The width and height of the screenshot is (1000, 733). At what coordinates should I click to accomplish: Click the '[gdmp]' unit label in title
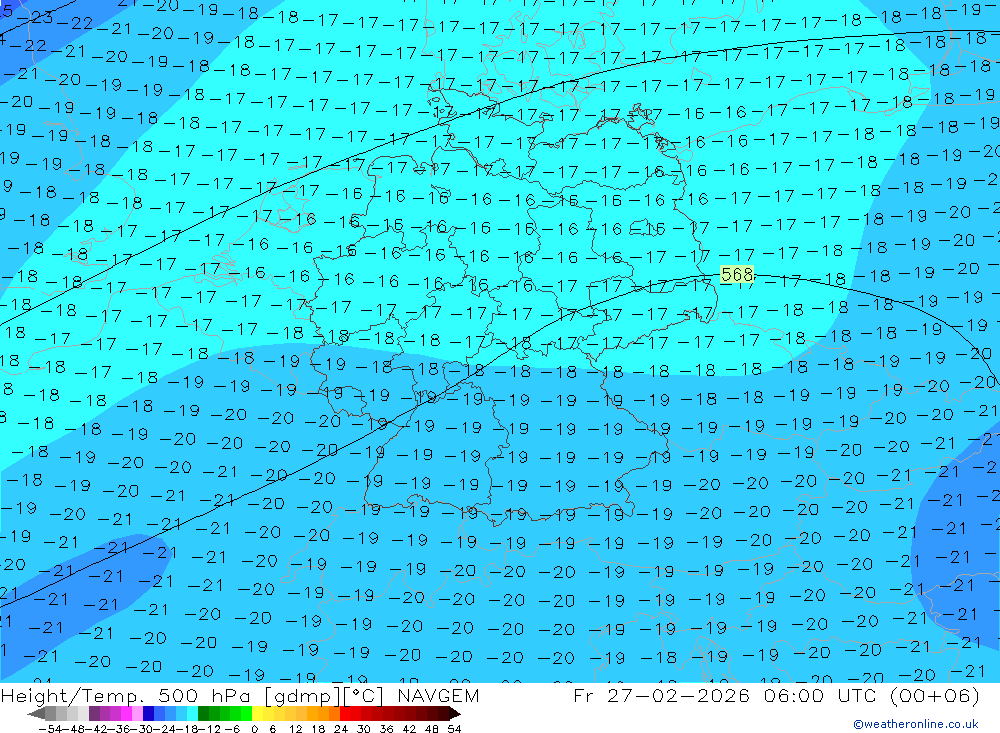(303, 696)
